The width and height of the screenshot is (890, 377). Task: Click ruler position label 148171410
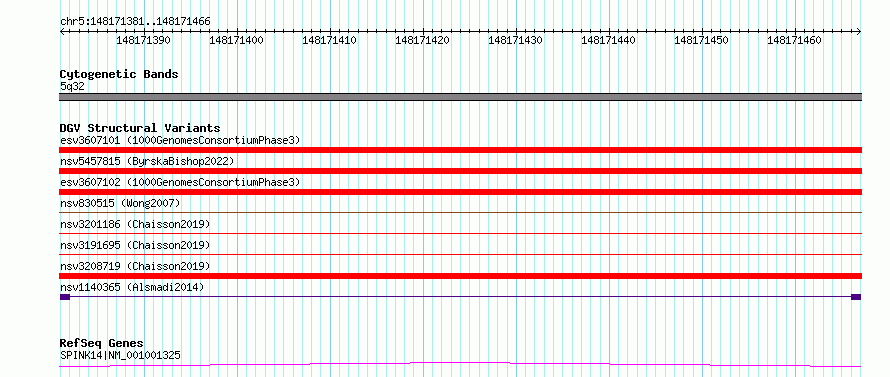[x=329, y=40]
